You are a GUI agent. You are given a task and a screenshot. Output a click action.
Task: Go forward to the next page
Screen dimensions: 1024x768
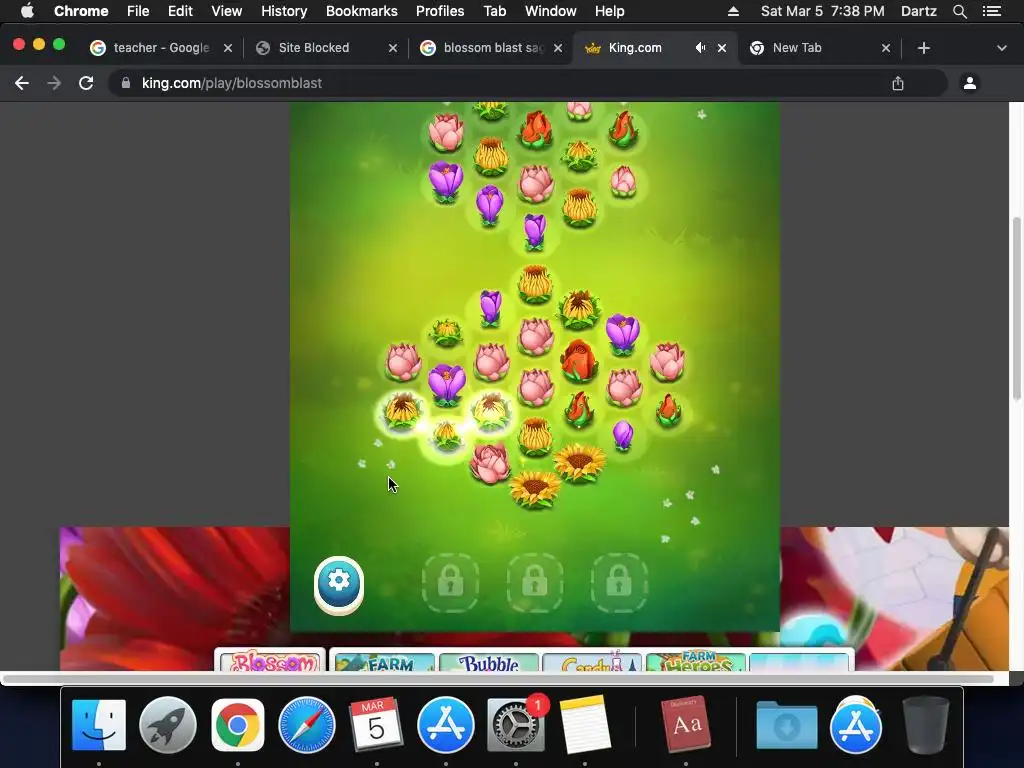coord(54,83)
